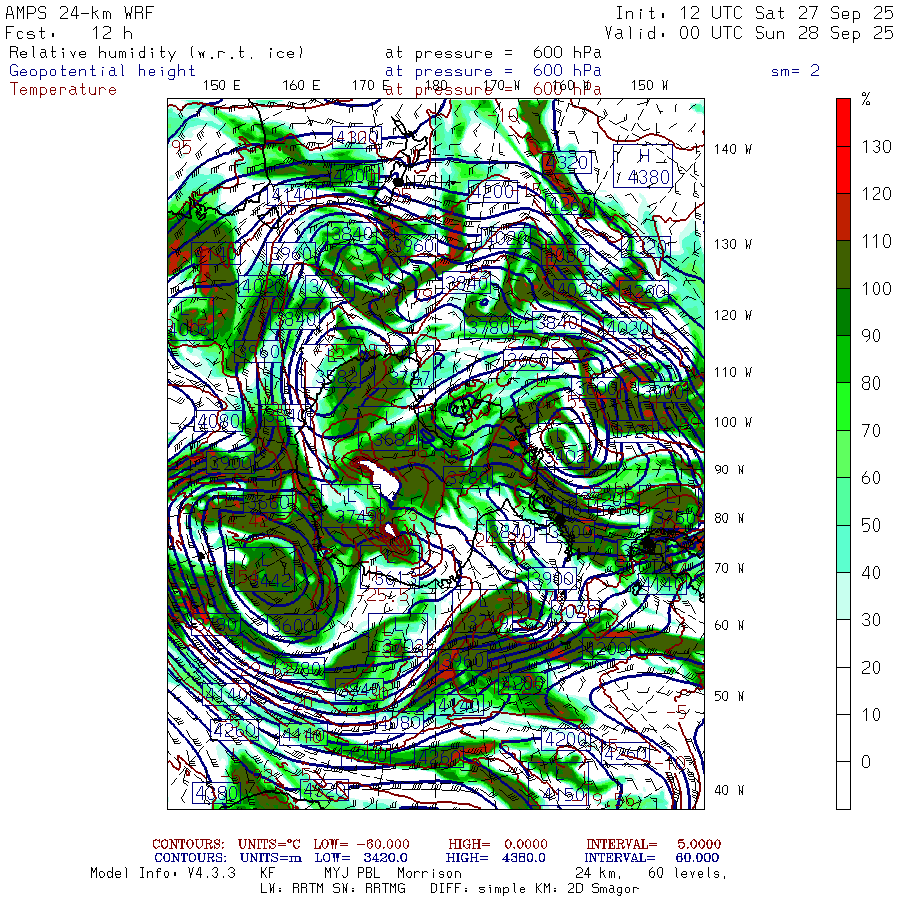
Task: Click the '80 W' longitude label
Action: 729,518
